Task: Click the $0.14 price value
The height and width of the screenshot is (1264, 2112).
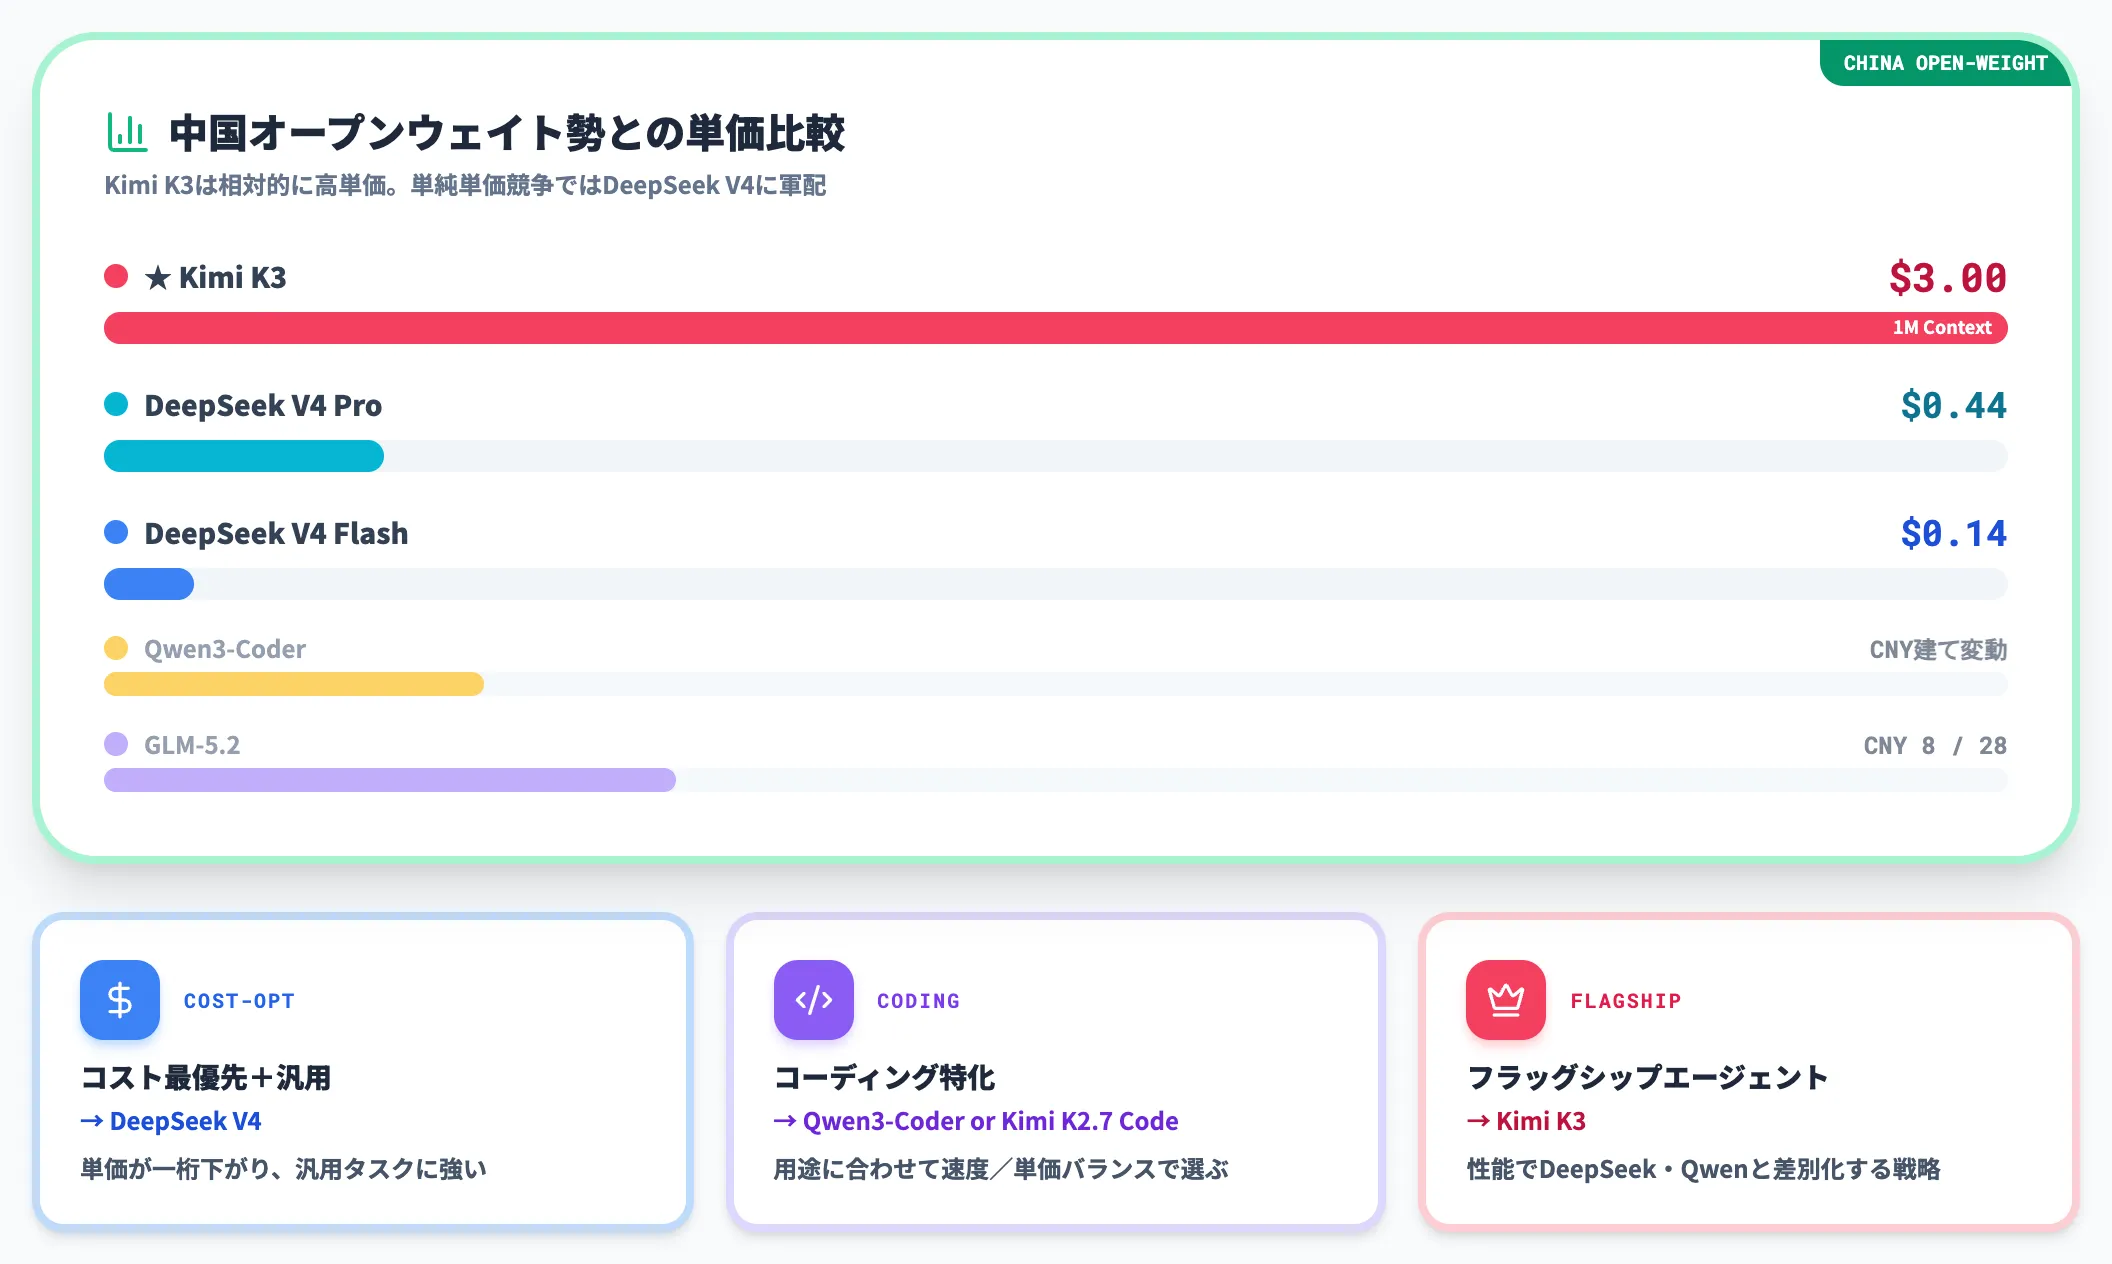Action: pyautogui.click(x=1954, y=534)
